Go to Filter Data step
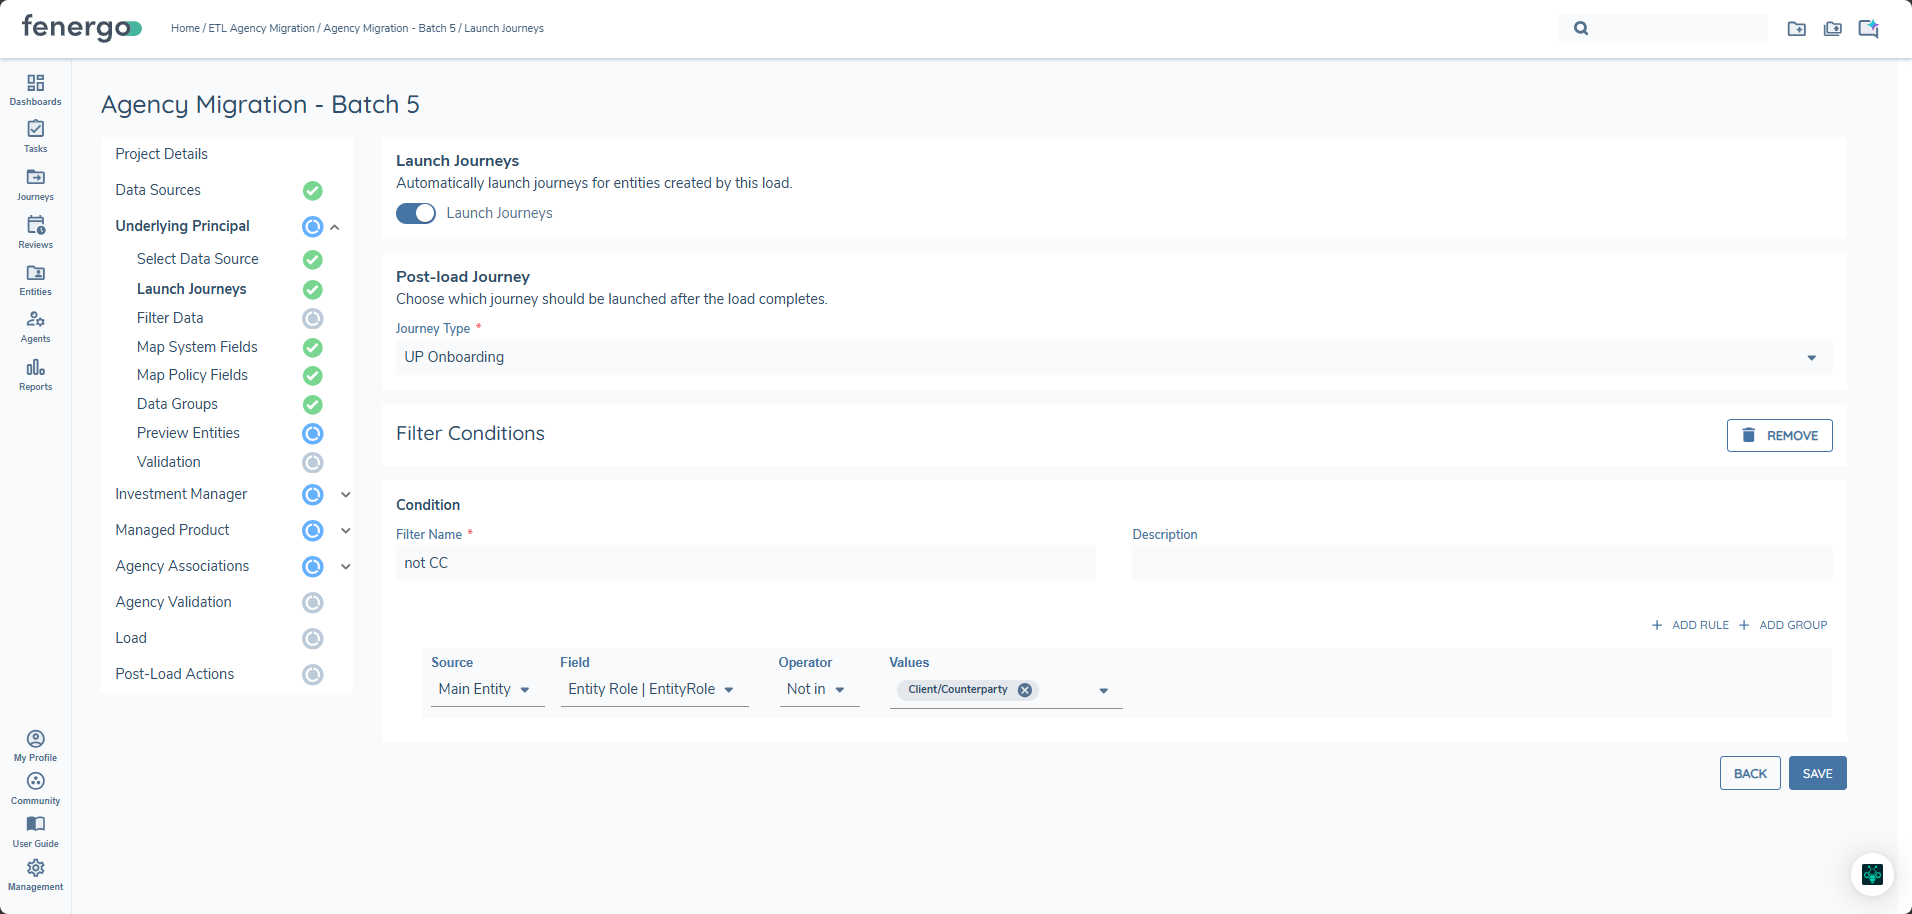1912x914 pixels. point(170,318)
